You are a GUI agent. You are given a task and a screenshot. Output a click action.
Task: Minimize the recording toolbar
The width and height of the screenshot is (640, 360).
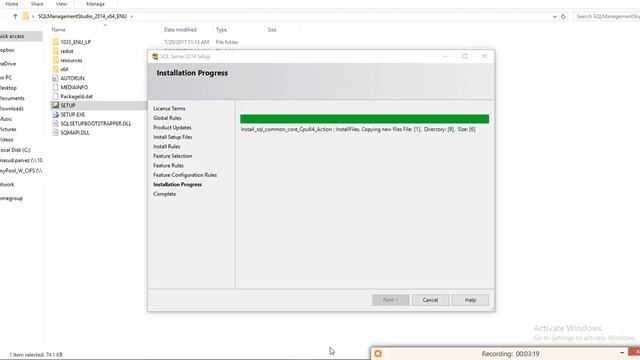click(622, 353)
